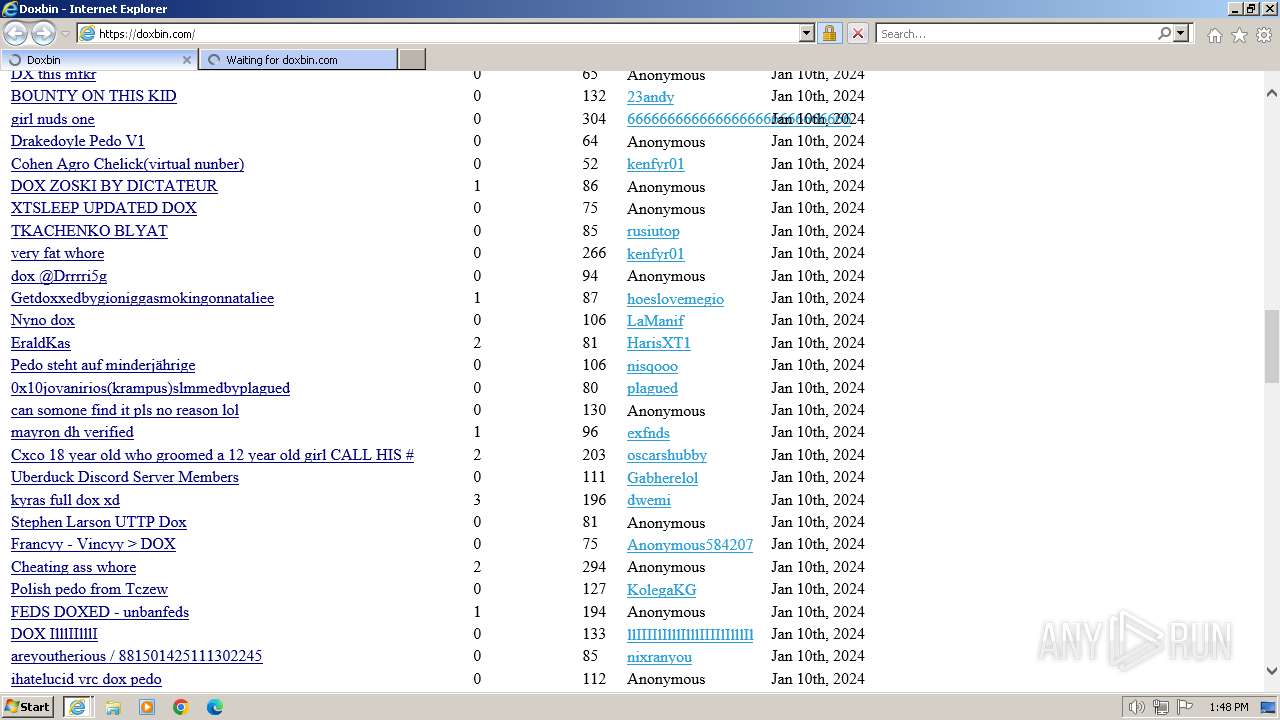This screenshot has height=720, width=1280.
Task: Switch to Waiting for doxbin.com tab
Action: [298, 60]
